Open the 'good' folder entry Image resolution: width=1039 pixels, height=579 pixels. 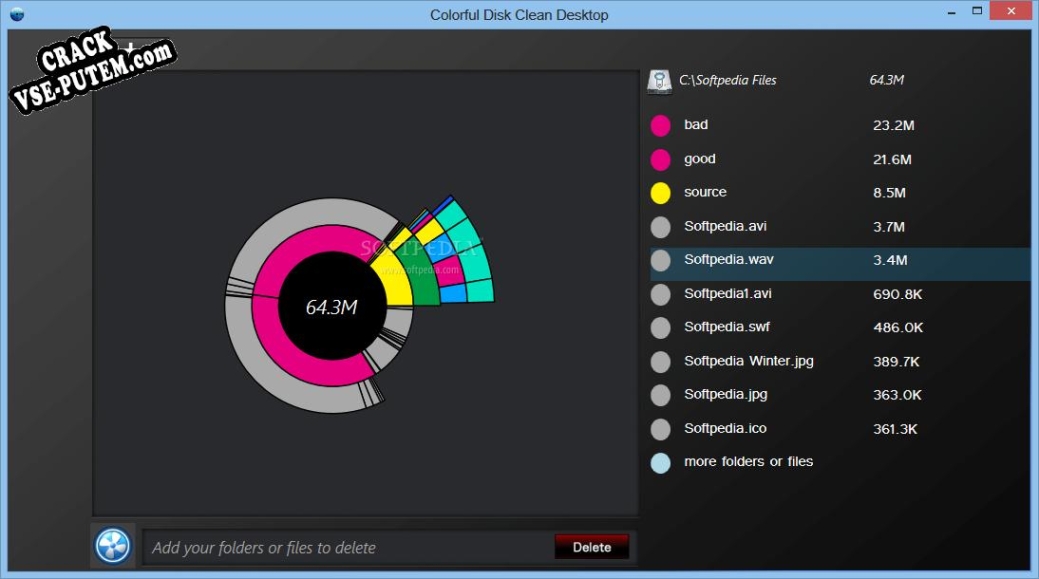pyautogui.click(x=700, y=159)
